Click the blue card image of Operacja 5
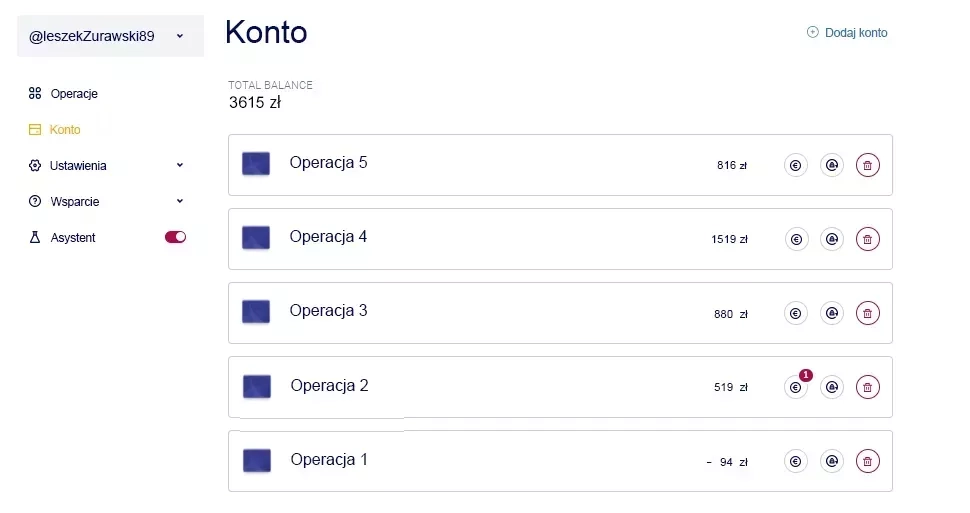 pos(256,164)
